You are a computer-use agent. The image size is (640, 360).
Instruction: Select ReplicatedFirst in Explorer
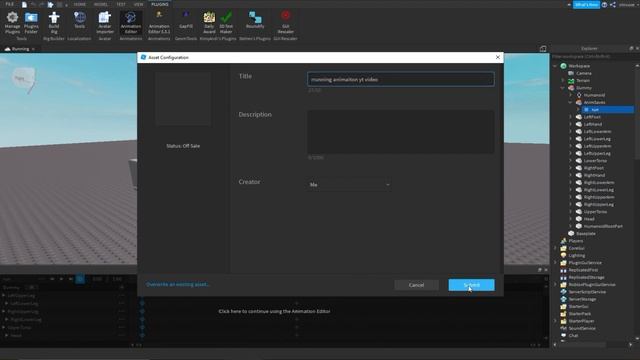click(583, 270)
